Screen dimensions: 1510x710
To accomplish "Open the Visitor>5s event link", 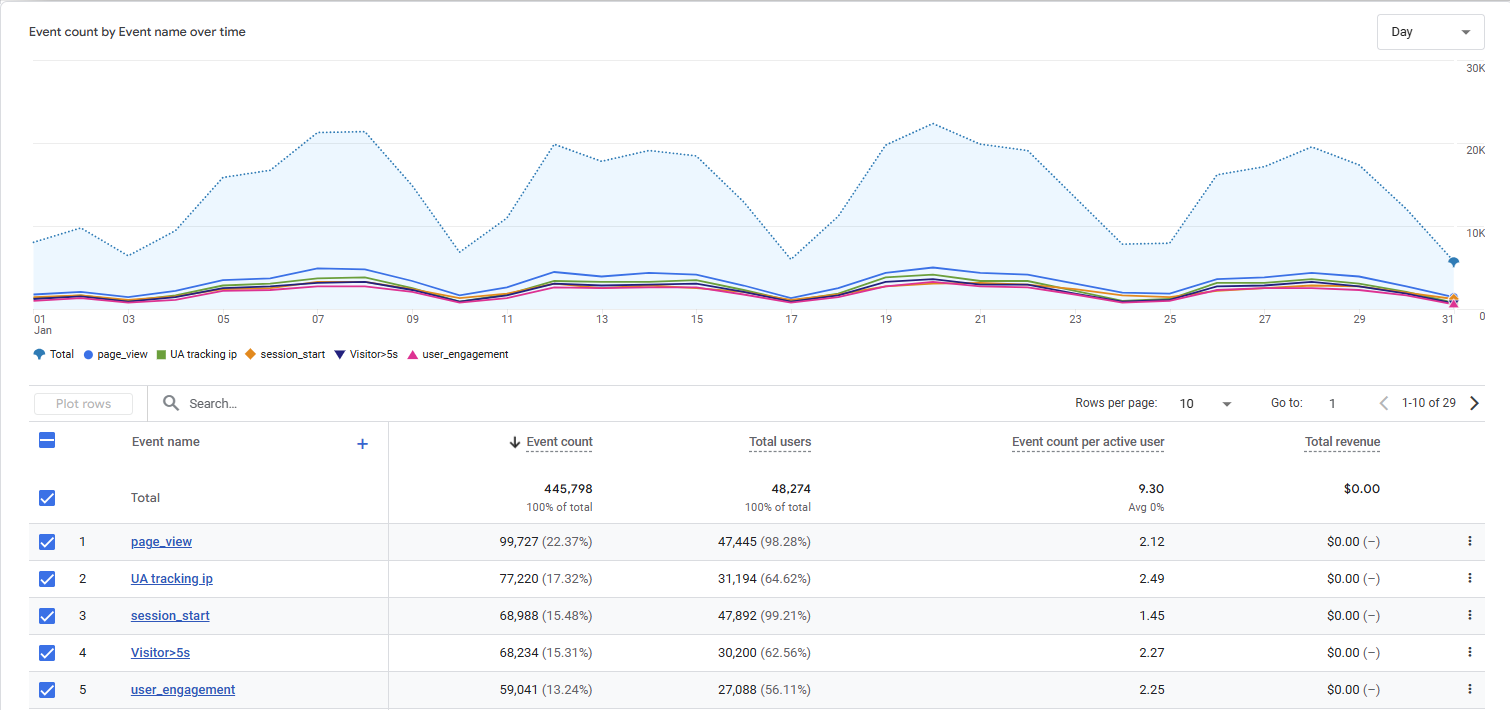I will 160,653.
